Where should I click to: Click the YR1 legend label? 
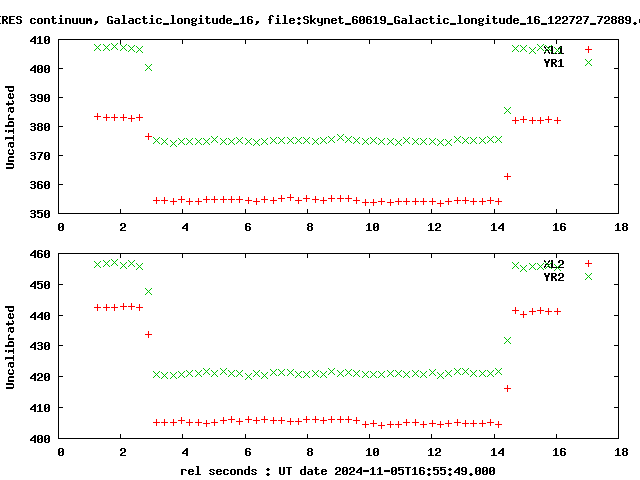point(553,63)
